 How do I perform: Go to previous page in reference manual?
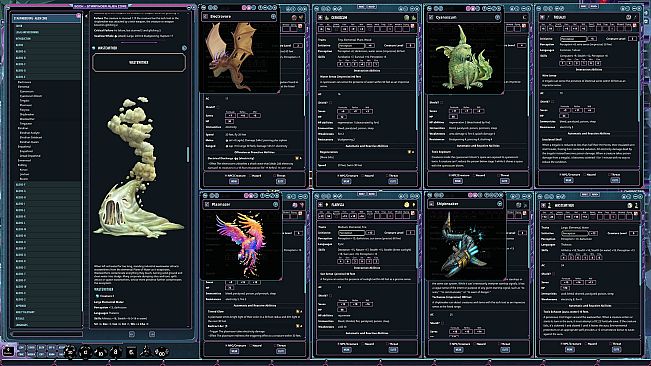132,334
